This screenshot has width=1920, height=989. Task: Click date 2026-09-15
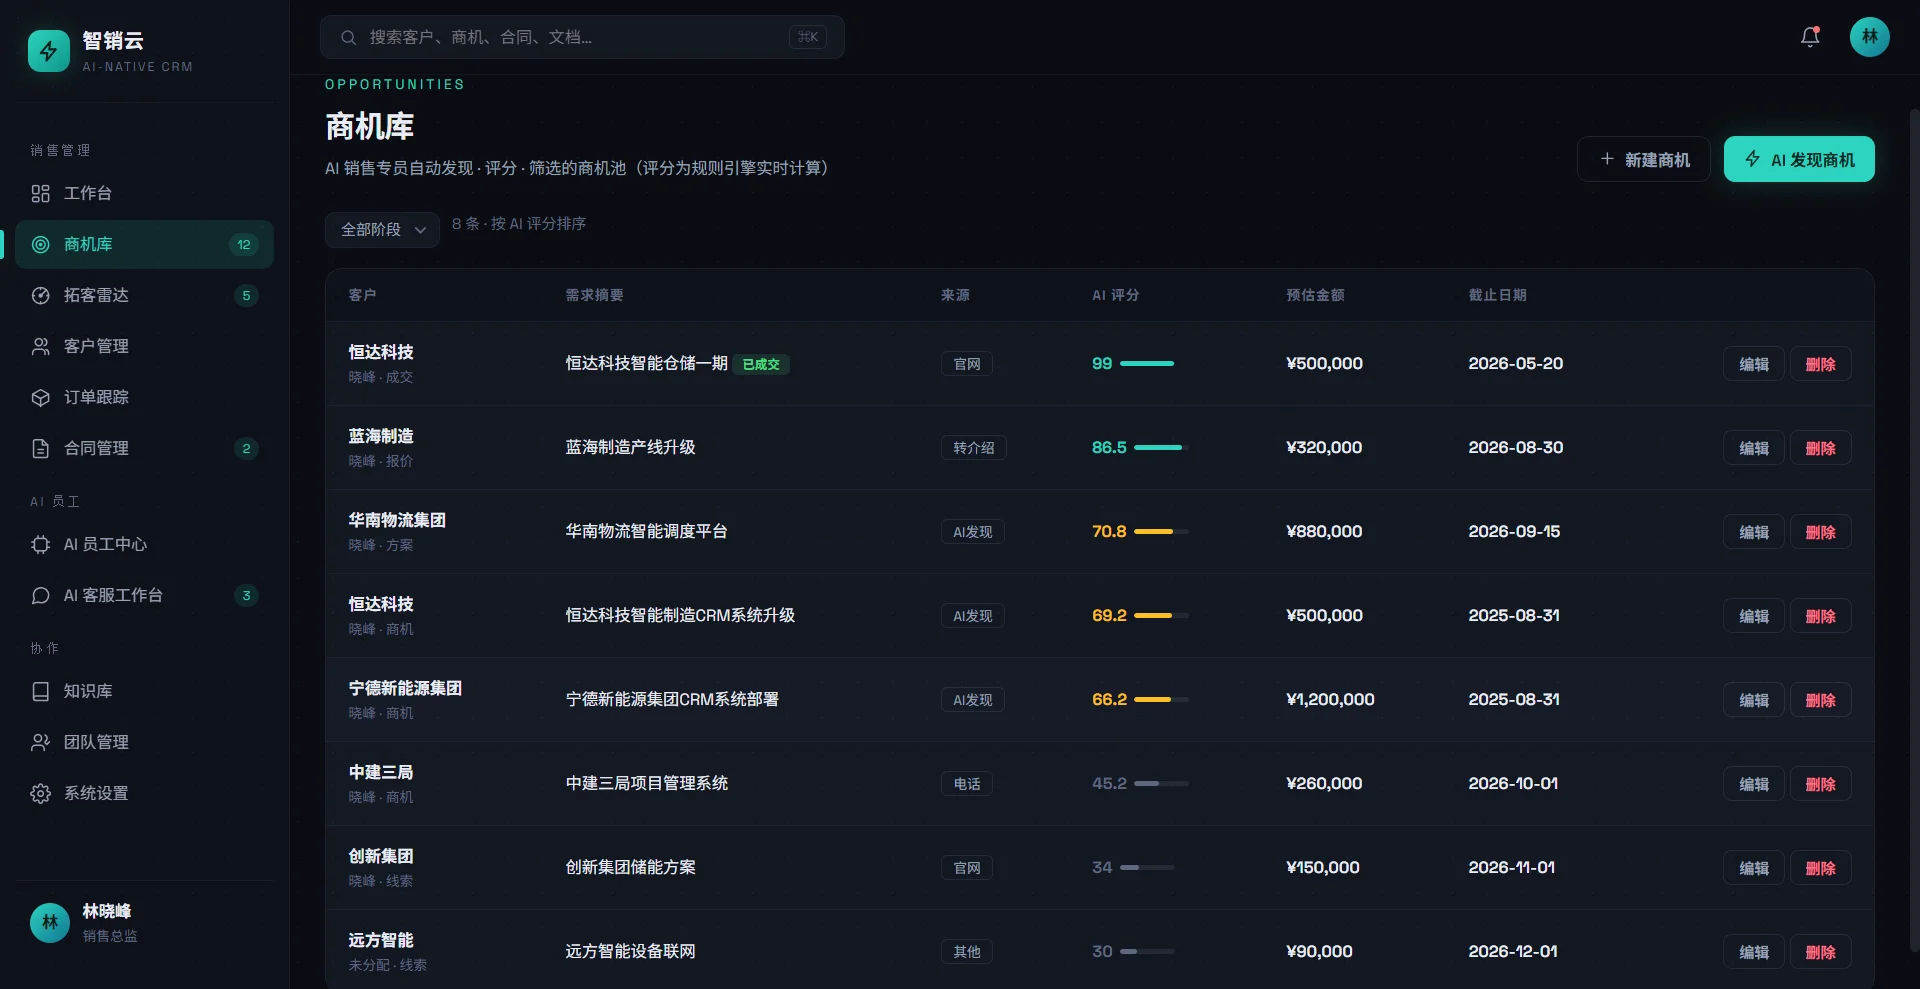(x=1514, y=531)
